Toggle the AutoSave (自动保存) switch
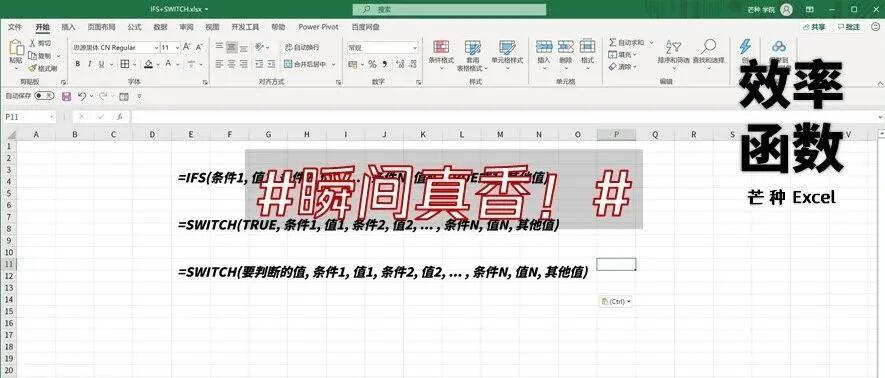The image size is (885, 378). tap(44, 96)
